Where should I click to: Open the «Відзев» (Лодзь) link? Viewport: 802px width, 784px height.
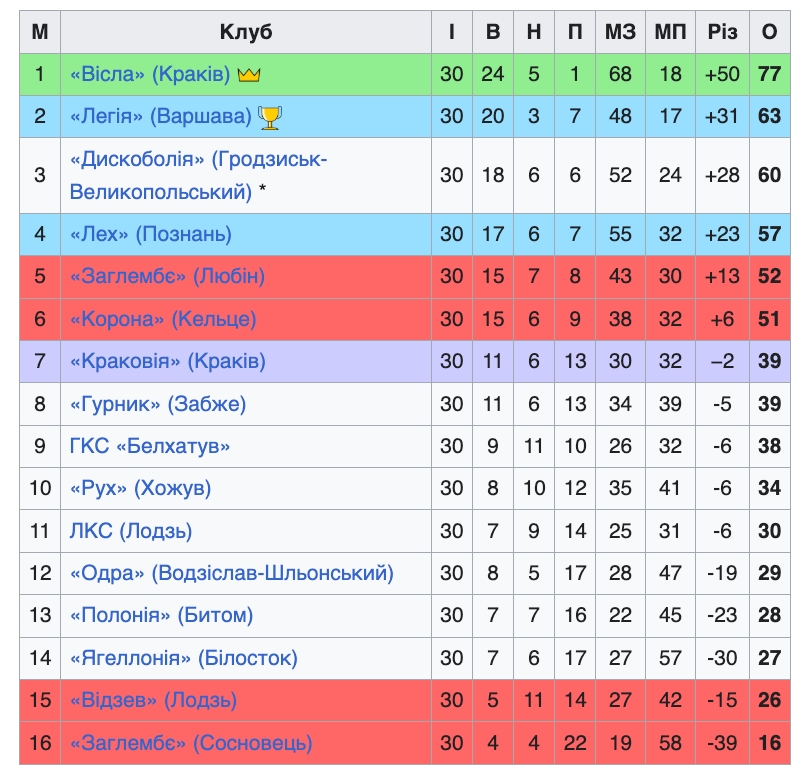click(x=153, y=701)
